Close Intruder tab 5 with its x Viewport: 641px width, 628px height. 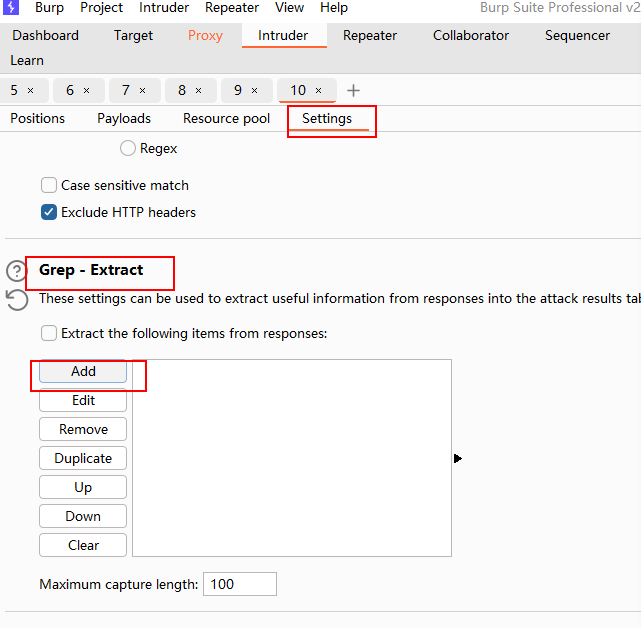pos(30,91)
